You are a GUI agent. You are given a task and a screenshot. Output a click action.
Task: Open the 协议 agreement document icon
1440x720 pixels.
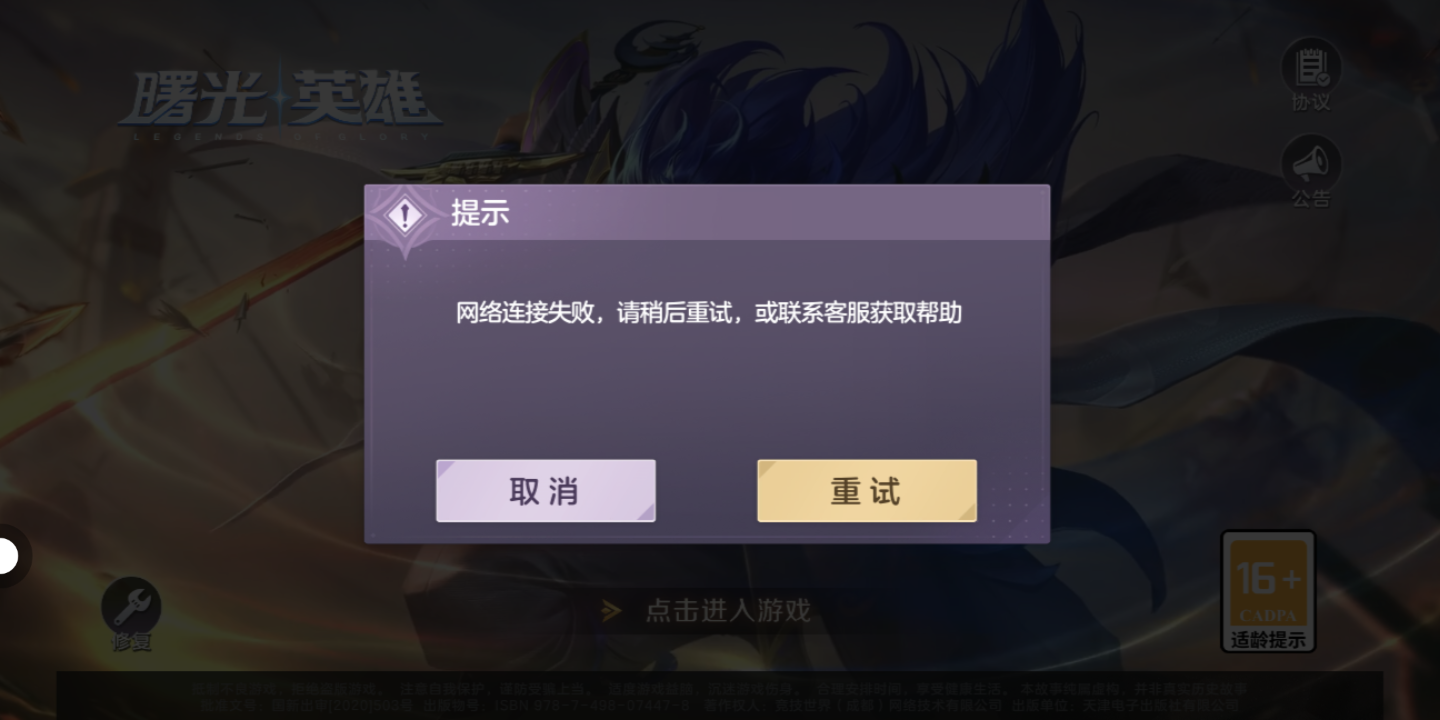pyautogui.click(x=1311, y=66)
